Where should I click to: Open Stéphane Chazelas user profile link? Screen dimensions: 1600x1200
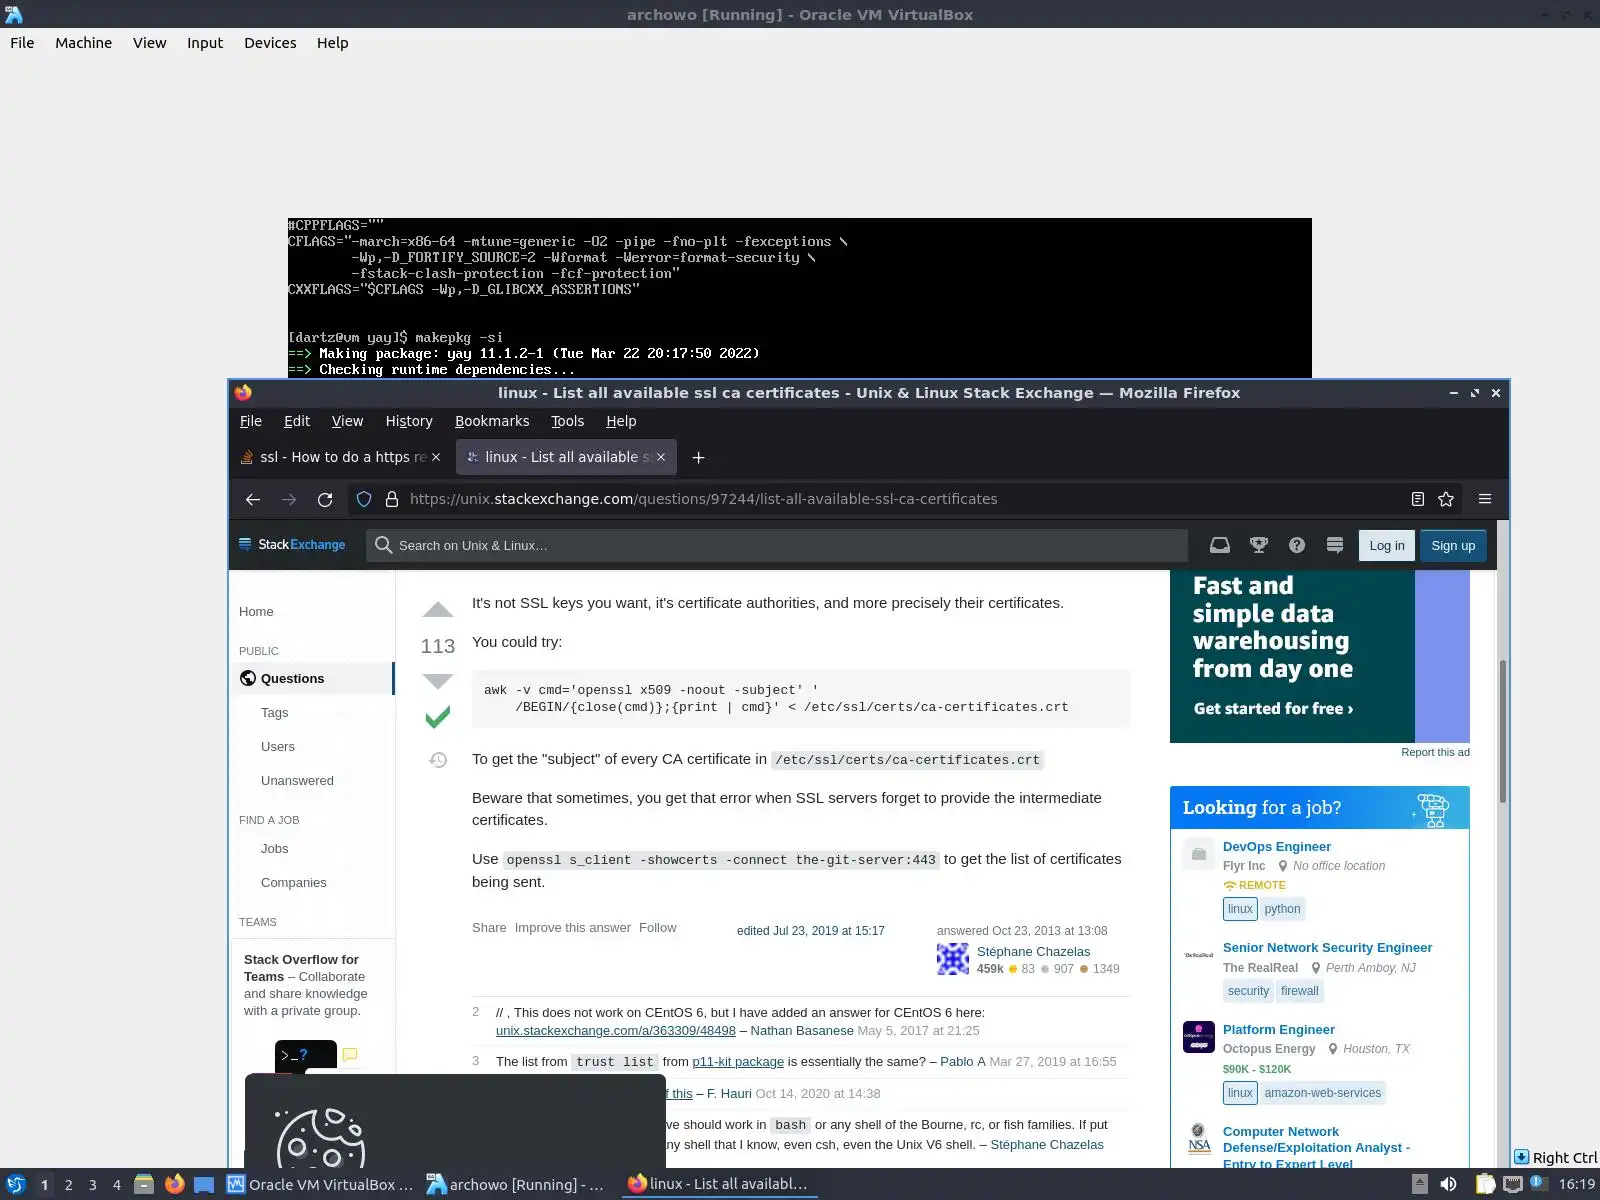pyautogui.click(x=1033, y=951)
